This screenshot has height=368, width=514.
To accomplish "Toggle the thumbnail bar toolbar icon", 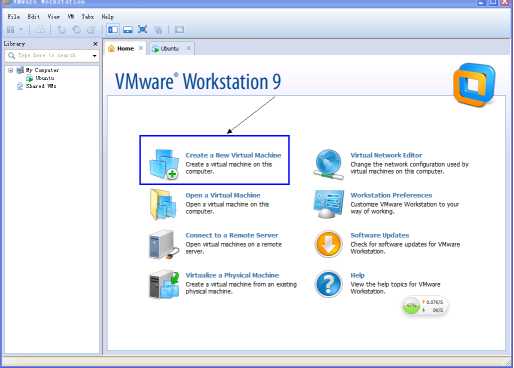I will point(128,30).
